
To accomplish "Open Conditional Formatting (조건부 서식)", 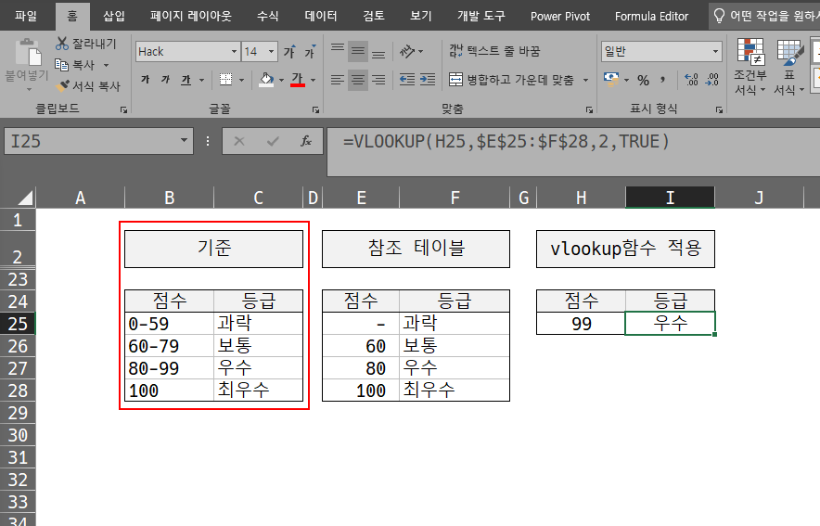I will click(x=751, y=66).
